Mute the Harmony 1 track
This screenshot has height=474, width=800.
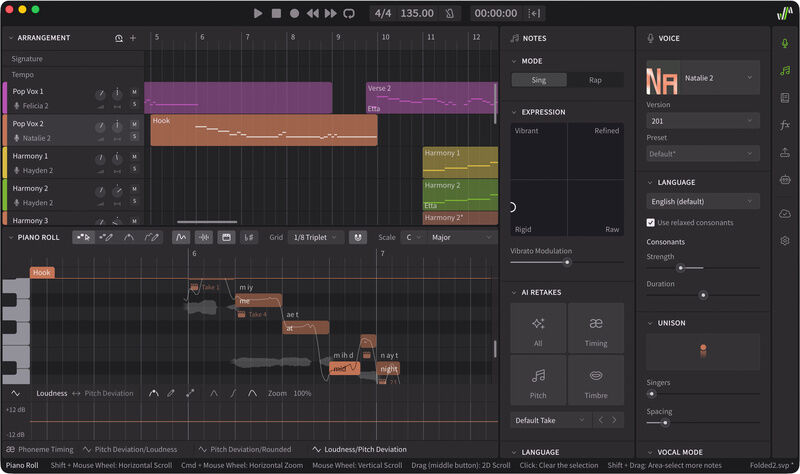134,157
